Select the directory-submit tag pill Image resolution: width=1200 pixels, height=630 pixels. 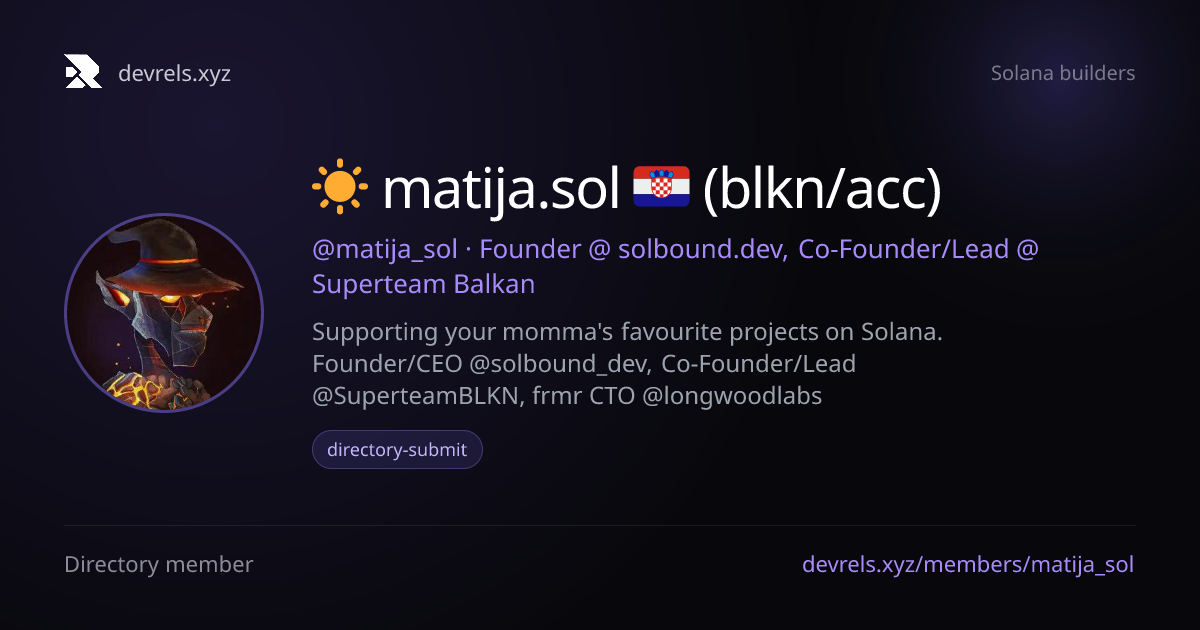[397, 450]
